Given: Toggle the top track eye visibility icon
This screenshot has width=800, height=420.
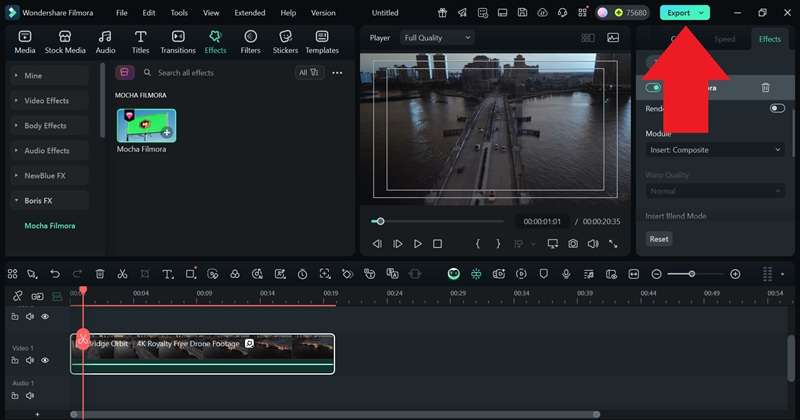Looking at the screenshot, I should (x=45, y=316).
